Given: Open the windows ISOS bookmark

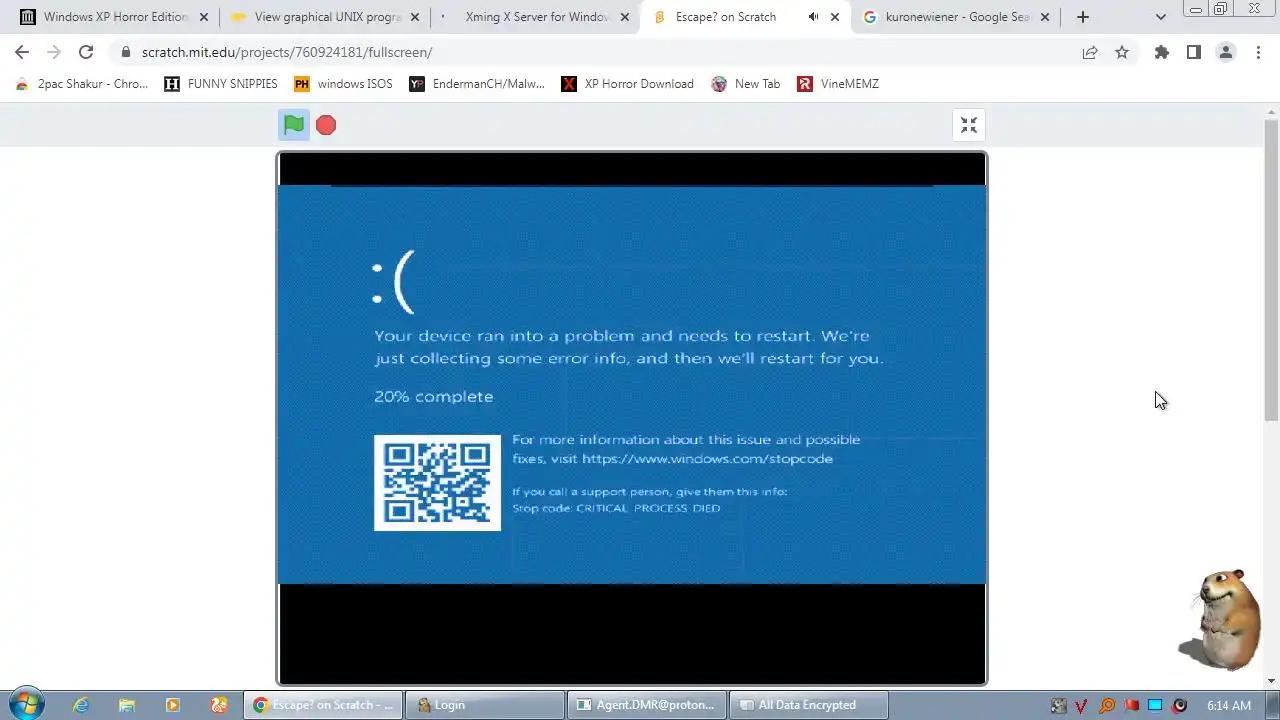Looking at the screenshot, I should [x=343, y=84].
